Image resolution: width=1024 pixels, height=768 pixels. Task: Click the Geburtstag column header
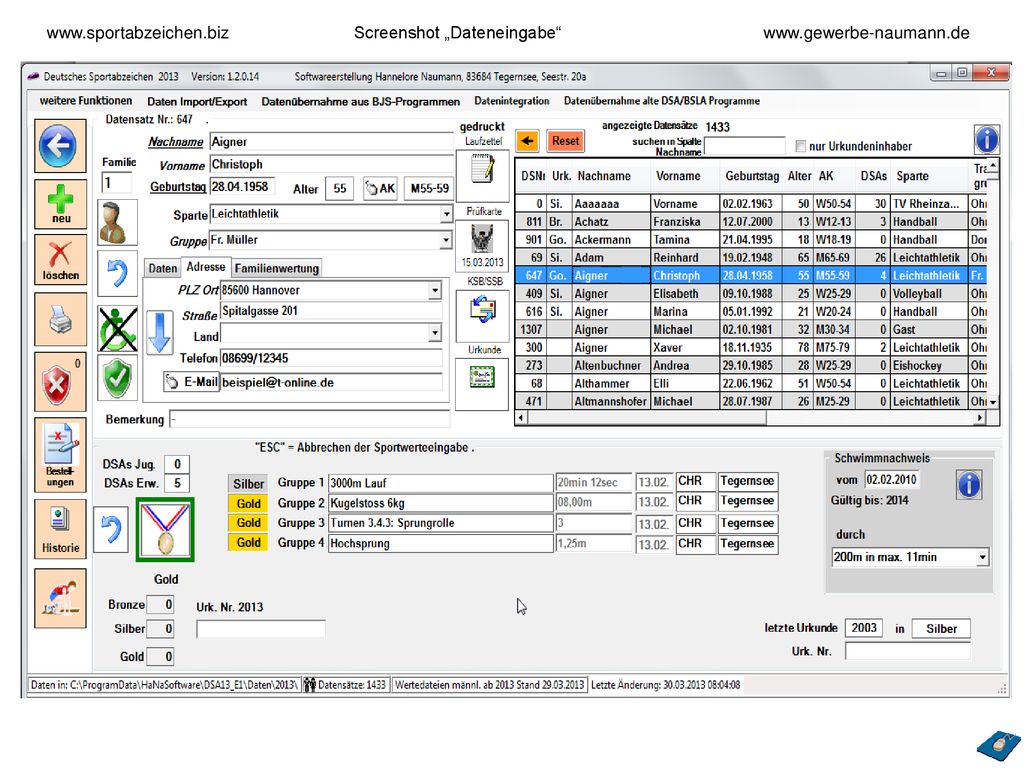coord(752,176)
